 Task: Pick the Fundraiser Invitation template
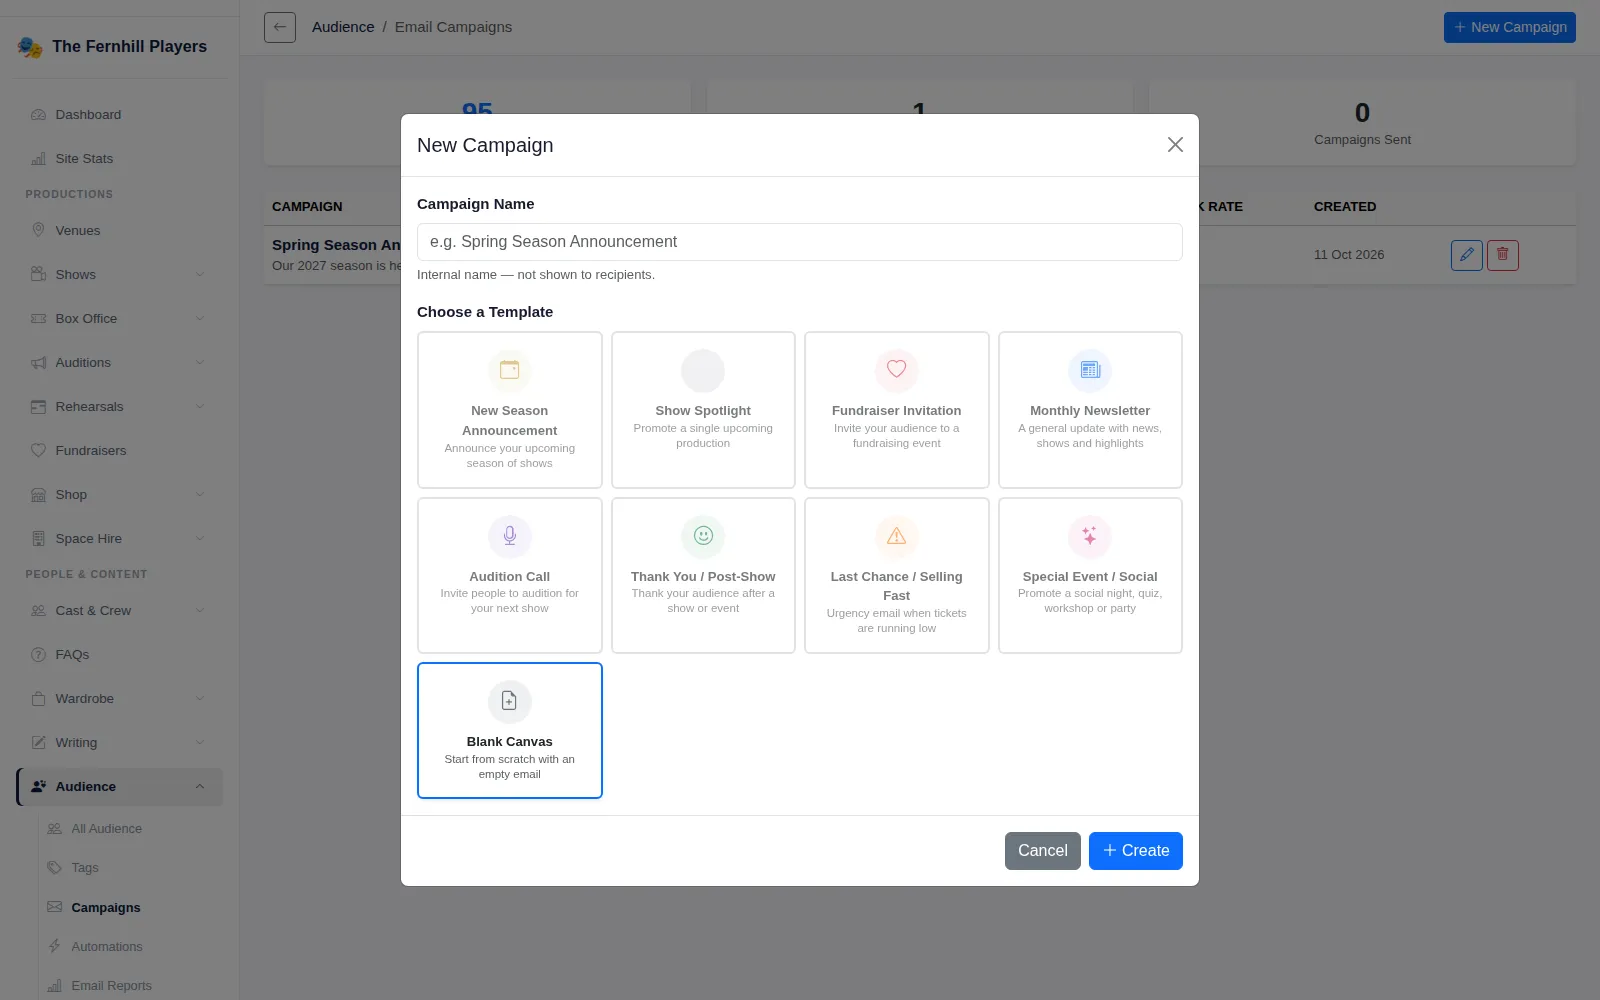896,410
